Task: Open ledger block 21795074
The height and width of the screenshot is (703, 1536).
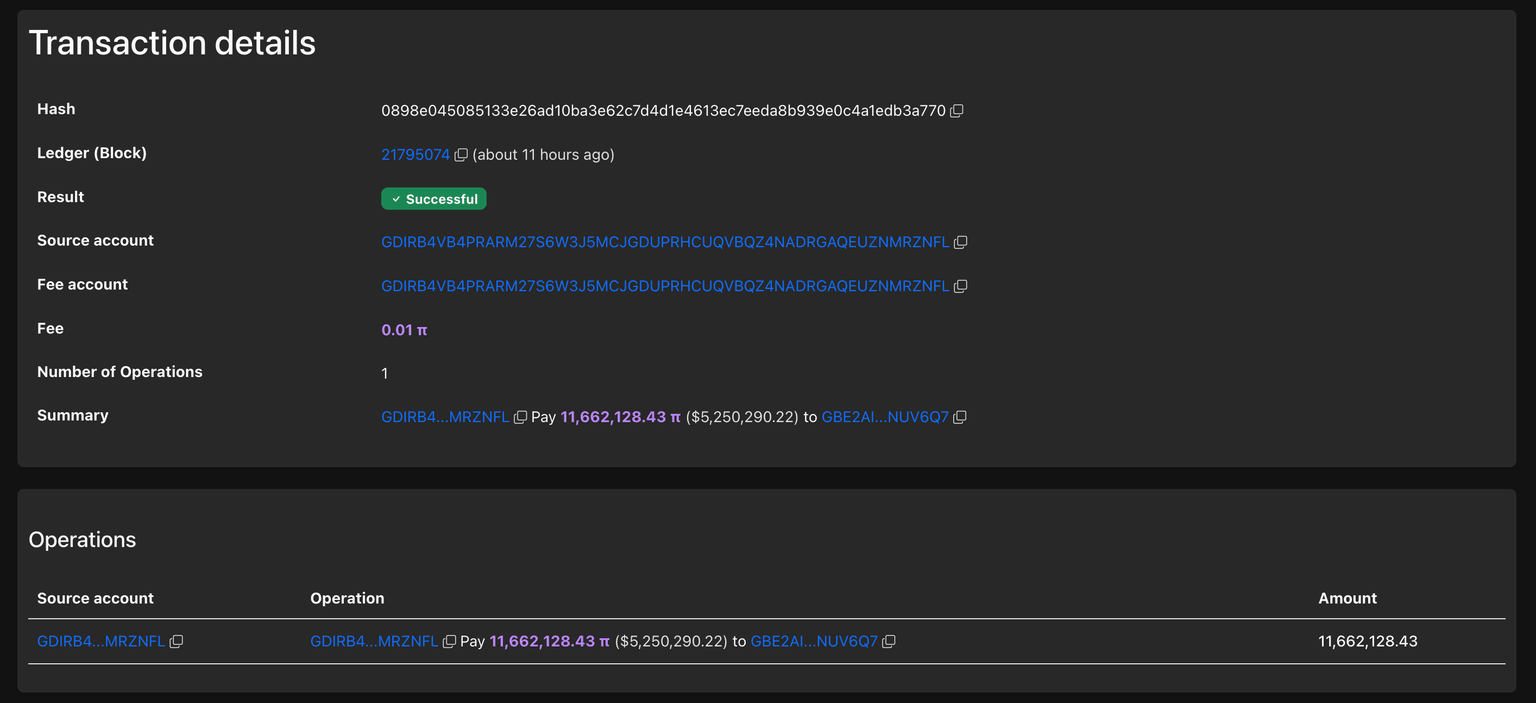Action: pyautogui.click(x=415, y=155)
